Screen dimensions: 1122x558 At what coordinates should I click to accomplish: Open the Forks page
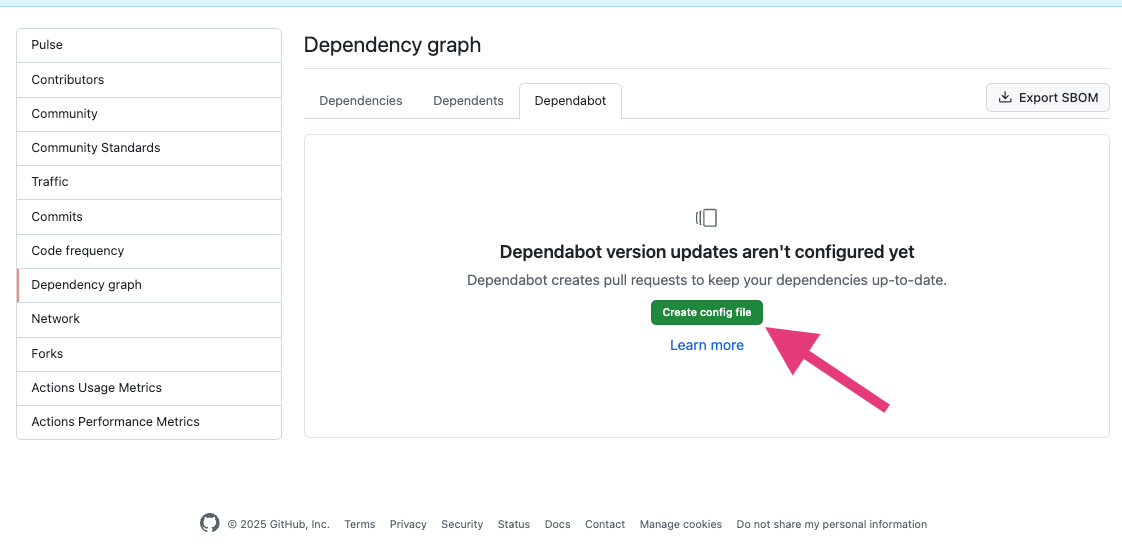click(149, 354)
